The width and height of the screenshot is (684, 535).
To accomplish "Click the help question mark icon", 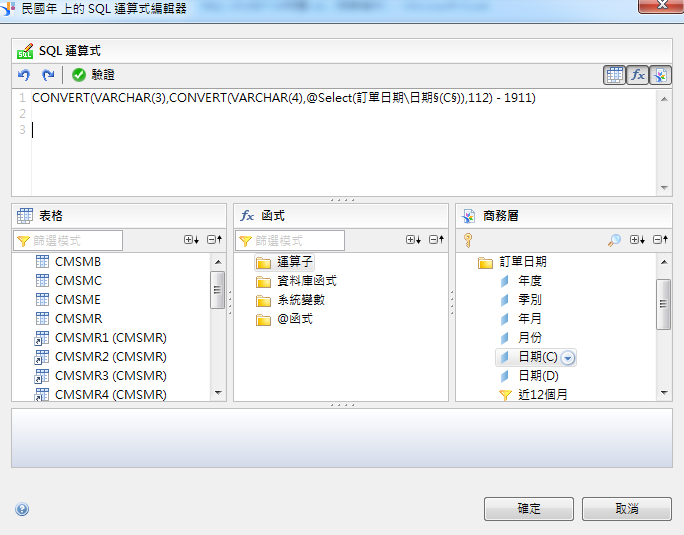I will point(22,509).
